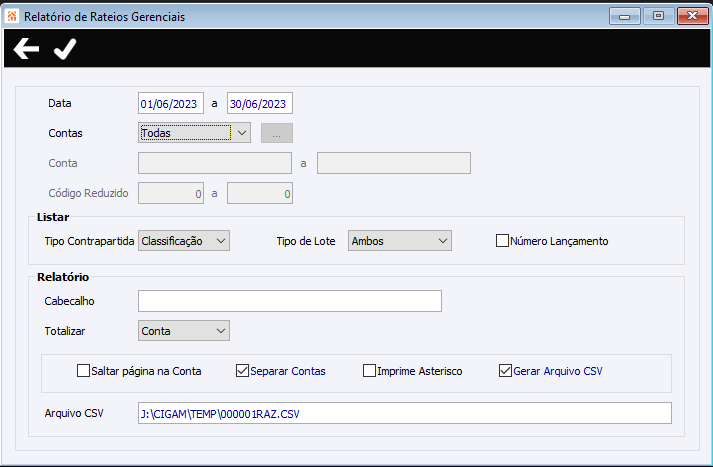Screen dimensions: 713x467
Task: Enable the Imprime Asterisco option
Action: 369,371
